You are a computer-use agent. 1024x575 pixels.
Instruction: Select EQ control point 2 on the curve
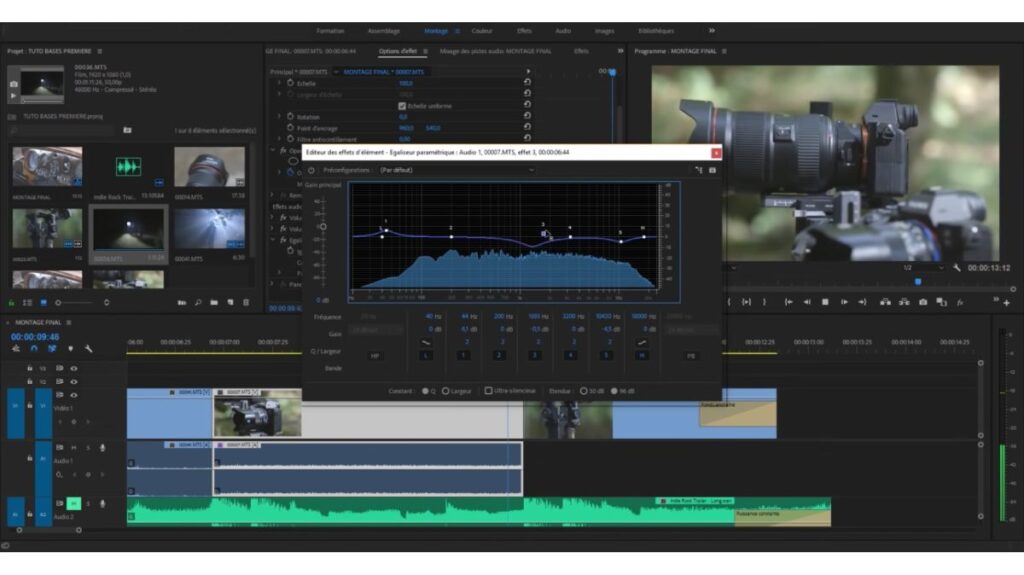point(451,236)
